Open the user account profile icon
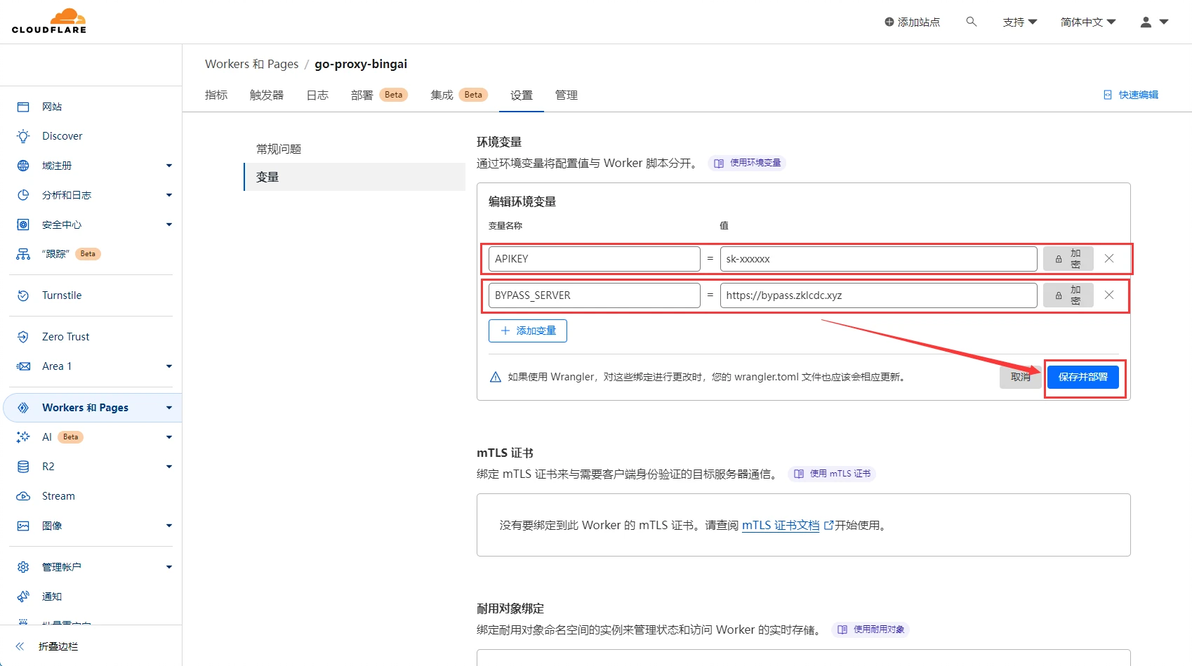1192x666 pixels. 1146,22
